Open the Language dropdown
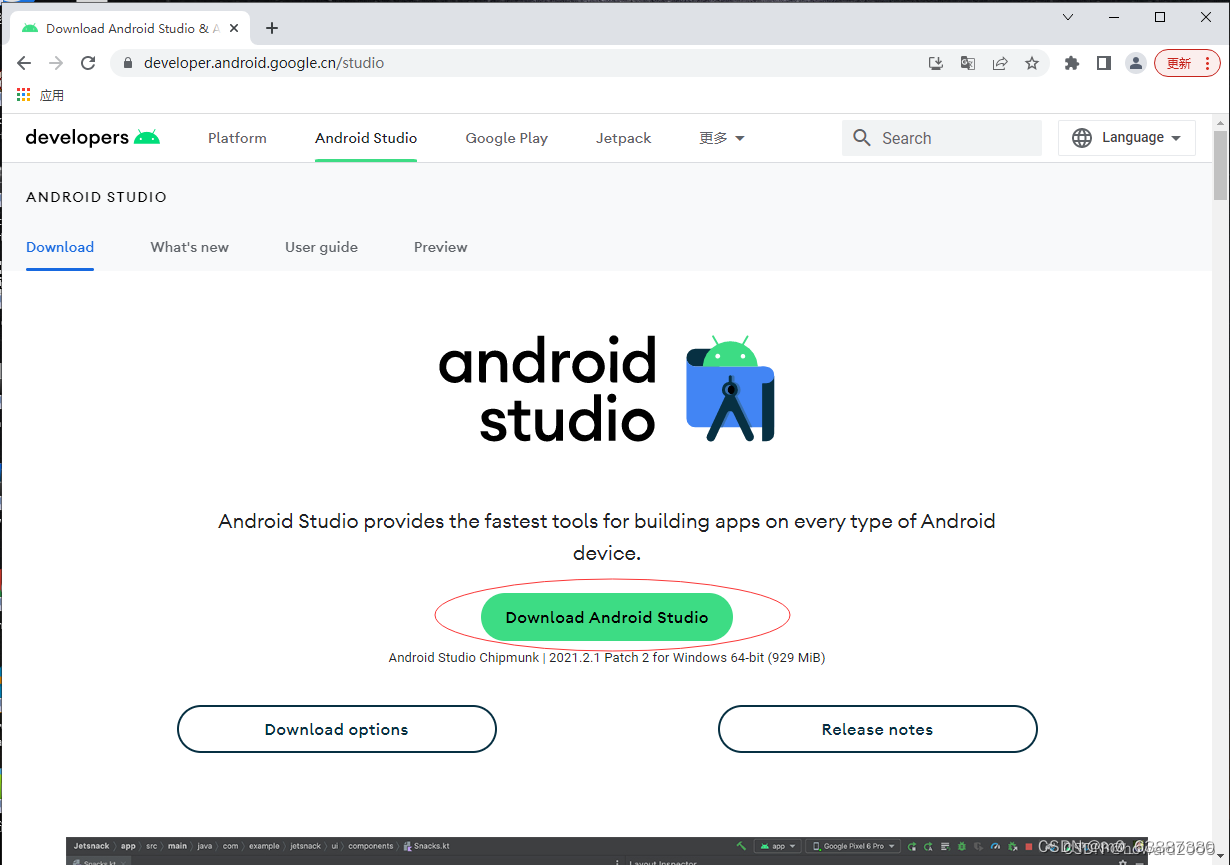The image size is (1230, 865). click(1127, 138)
